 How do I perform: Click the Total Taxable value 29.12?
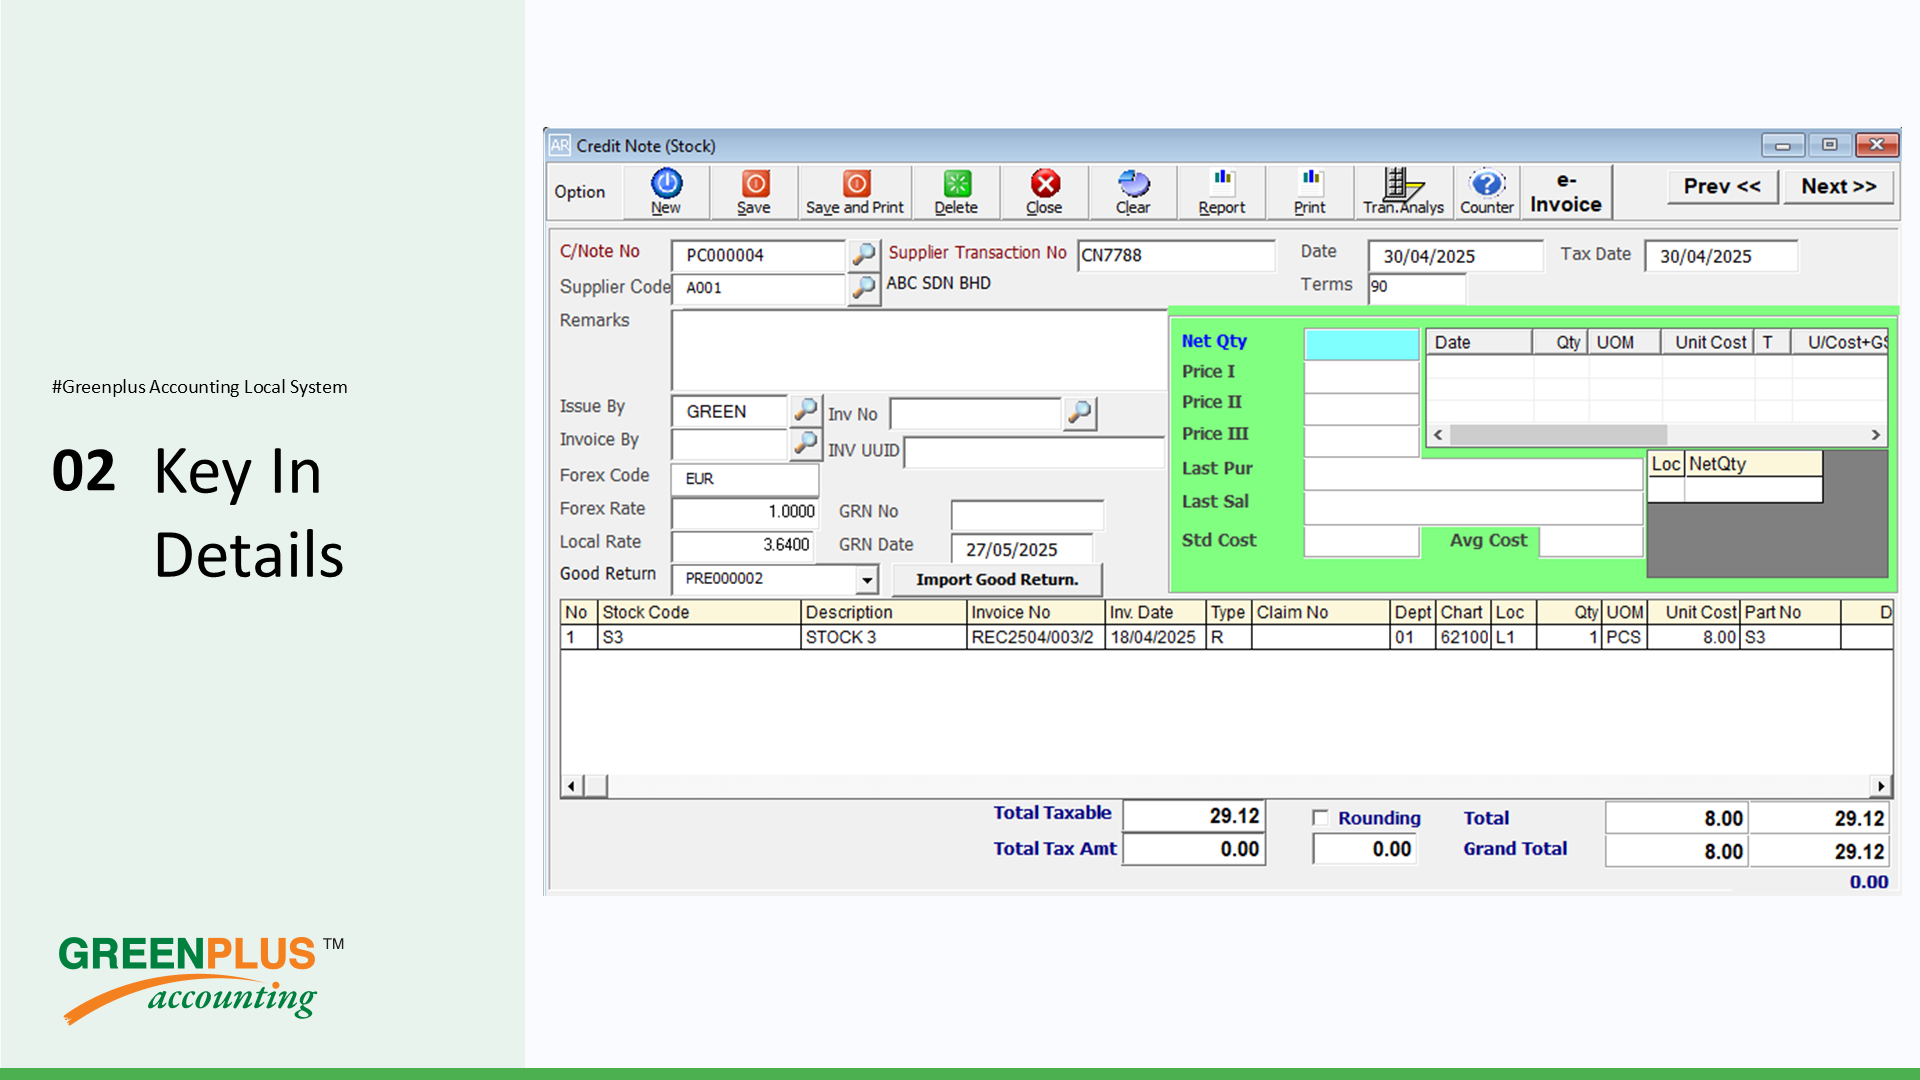point(1194,816)
